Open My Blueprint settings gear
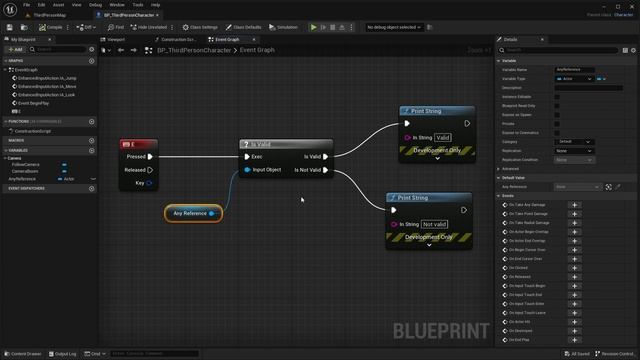The image size is (640, 360). click(x=92, y=49)
